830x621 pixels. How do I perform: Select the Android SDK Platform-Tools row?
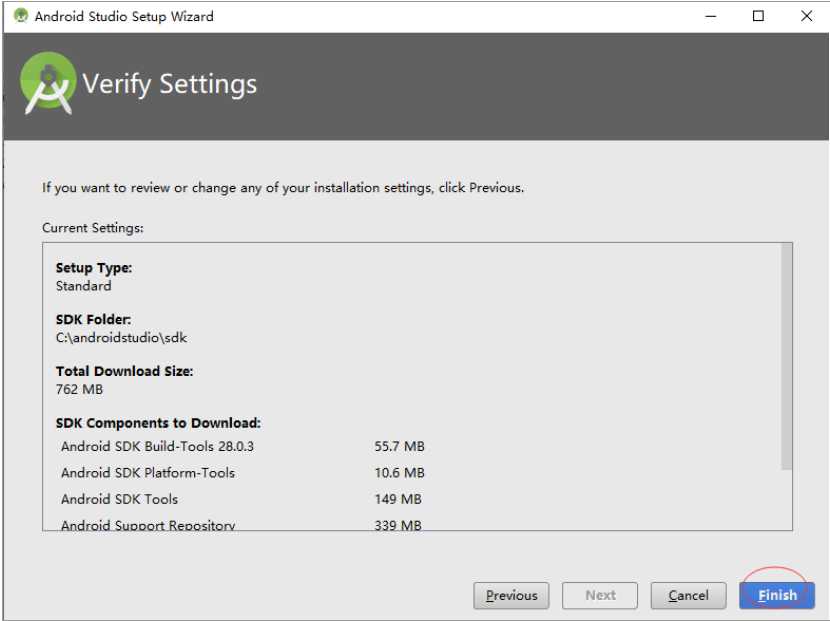click(242, 473)
